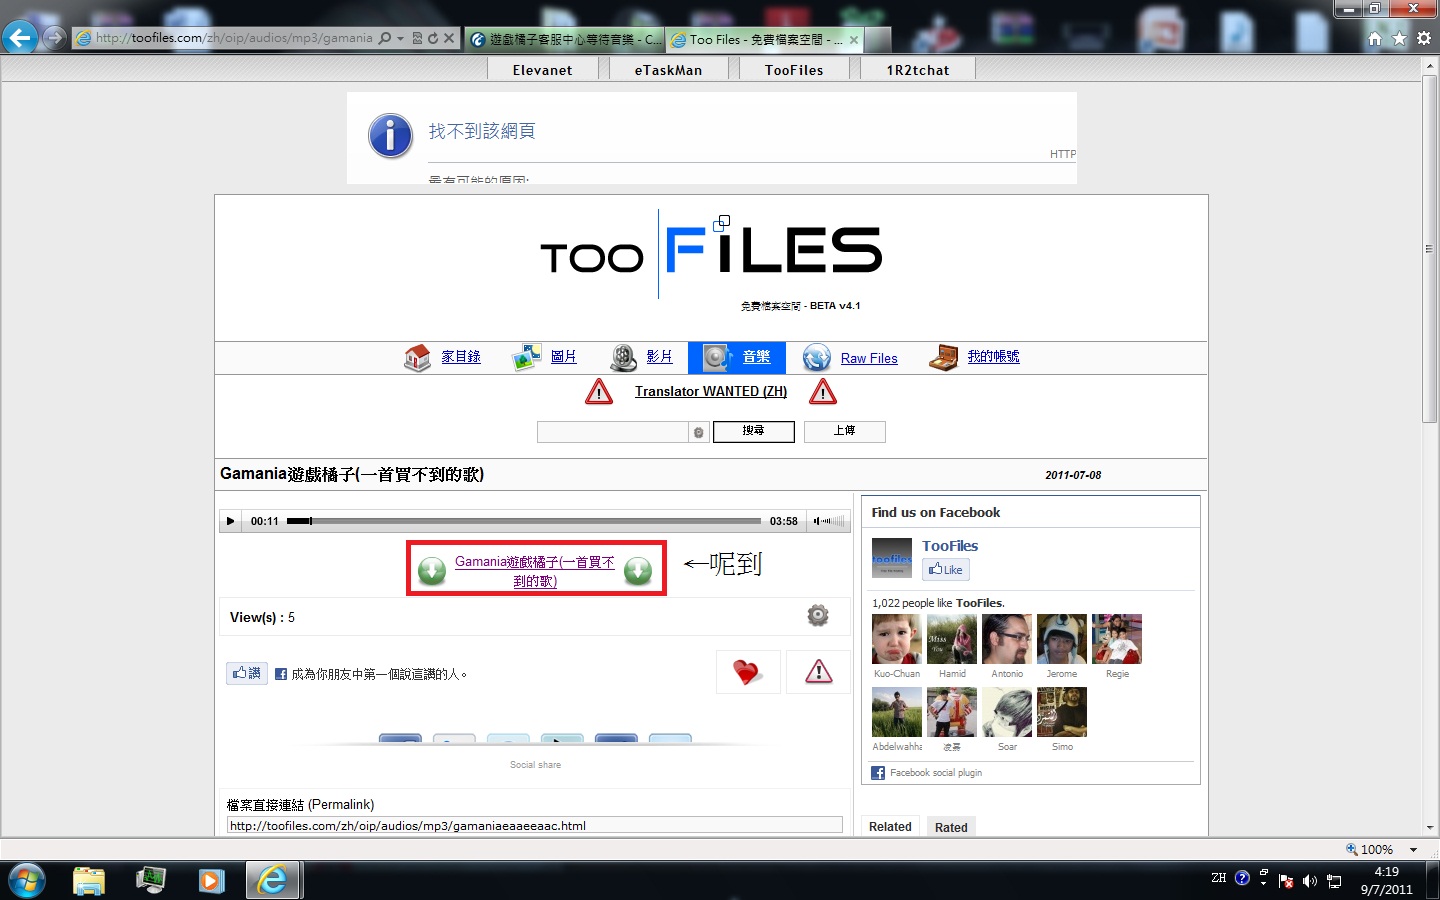Switch to the 遊戲橘子客服中心等待音樂 browser tab
This screenshot has height=900, width=1440.
tap(565, 40)
